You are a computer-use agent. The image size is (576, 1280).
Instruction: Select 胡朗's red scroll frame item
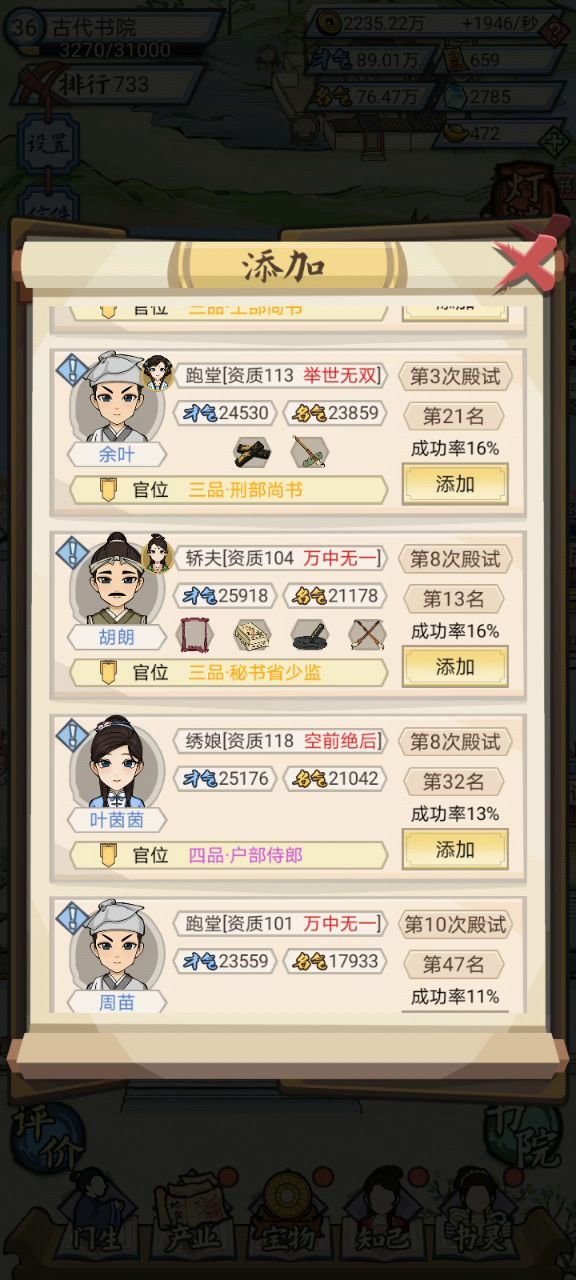click(193, 634)
